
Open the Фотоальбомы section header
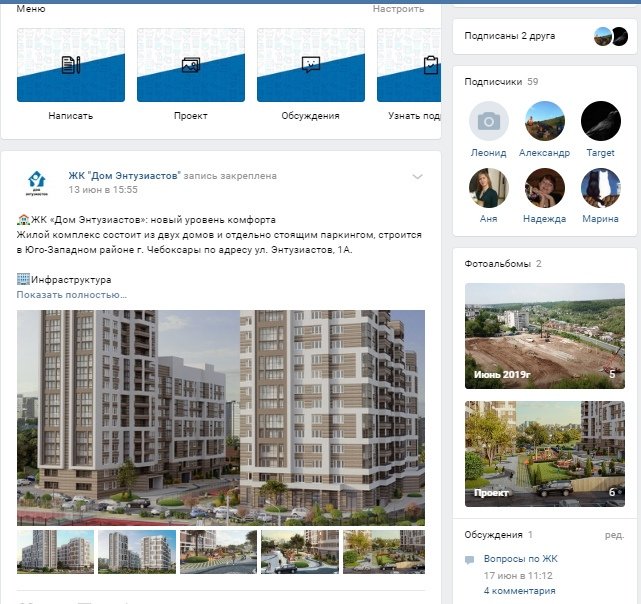point(503,264)
